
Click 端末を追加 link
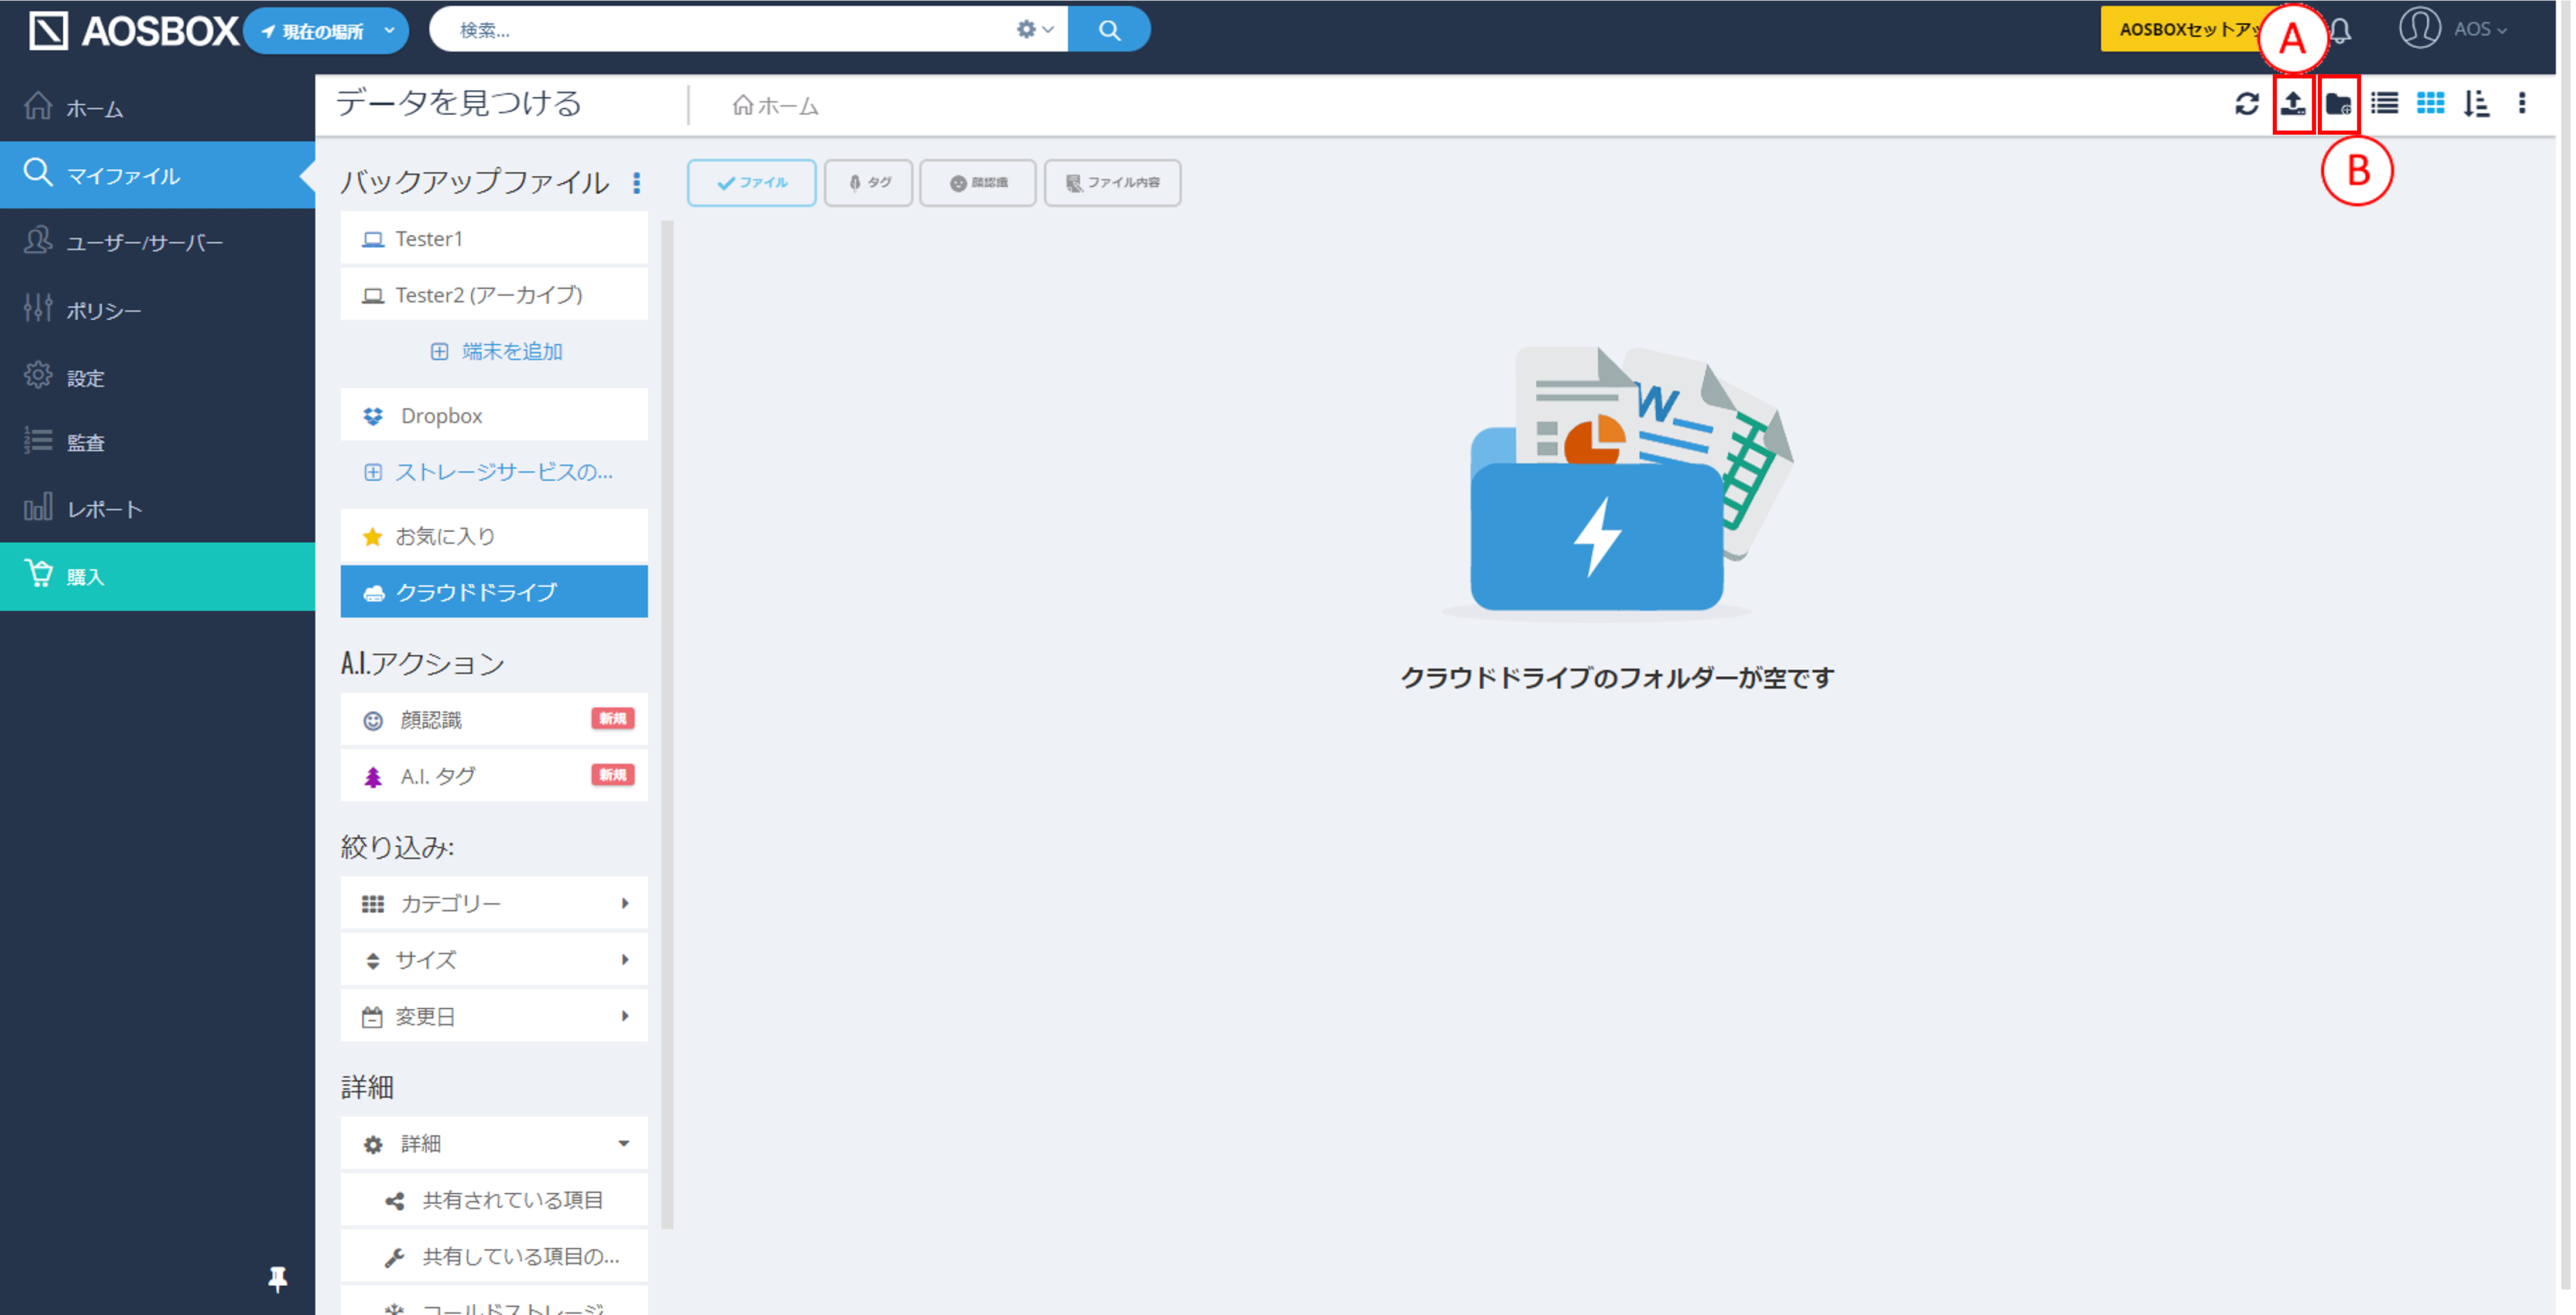click(x=496, y=351)
